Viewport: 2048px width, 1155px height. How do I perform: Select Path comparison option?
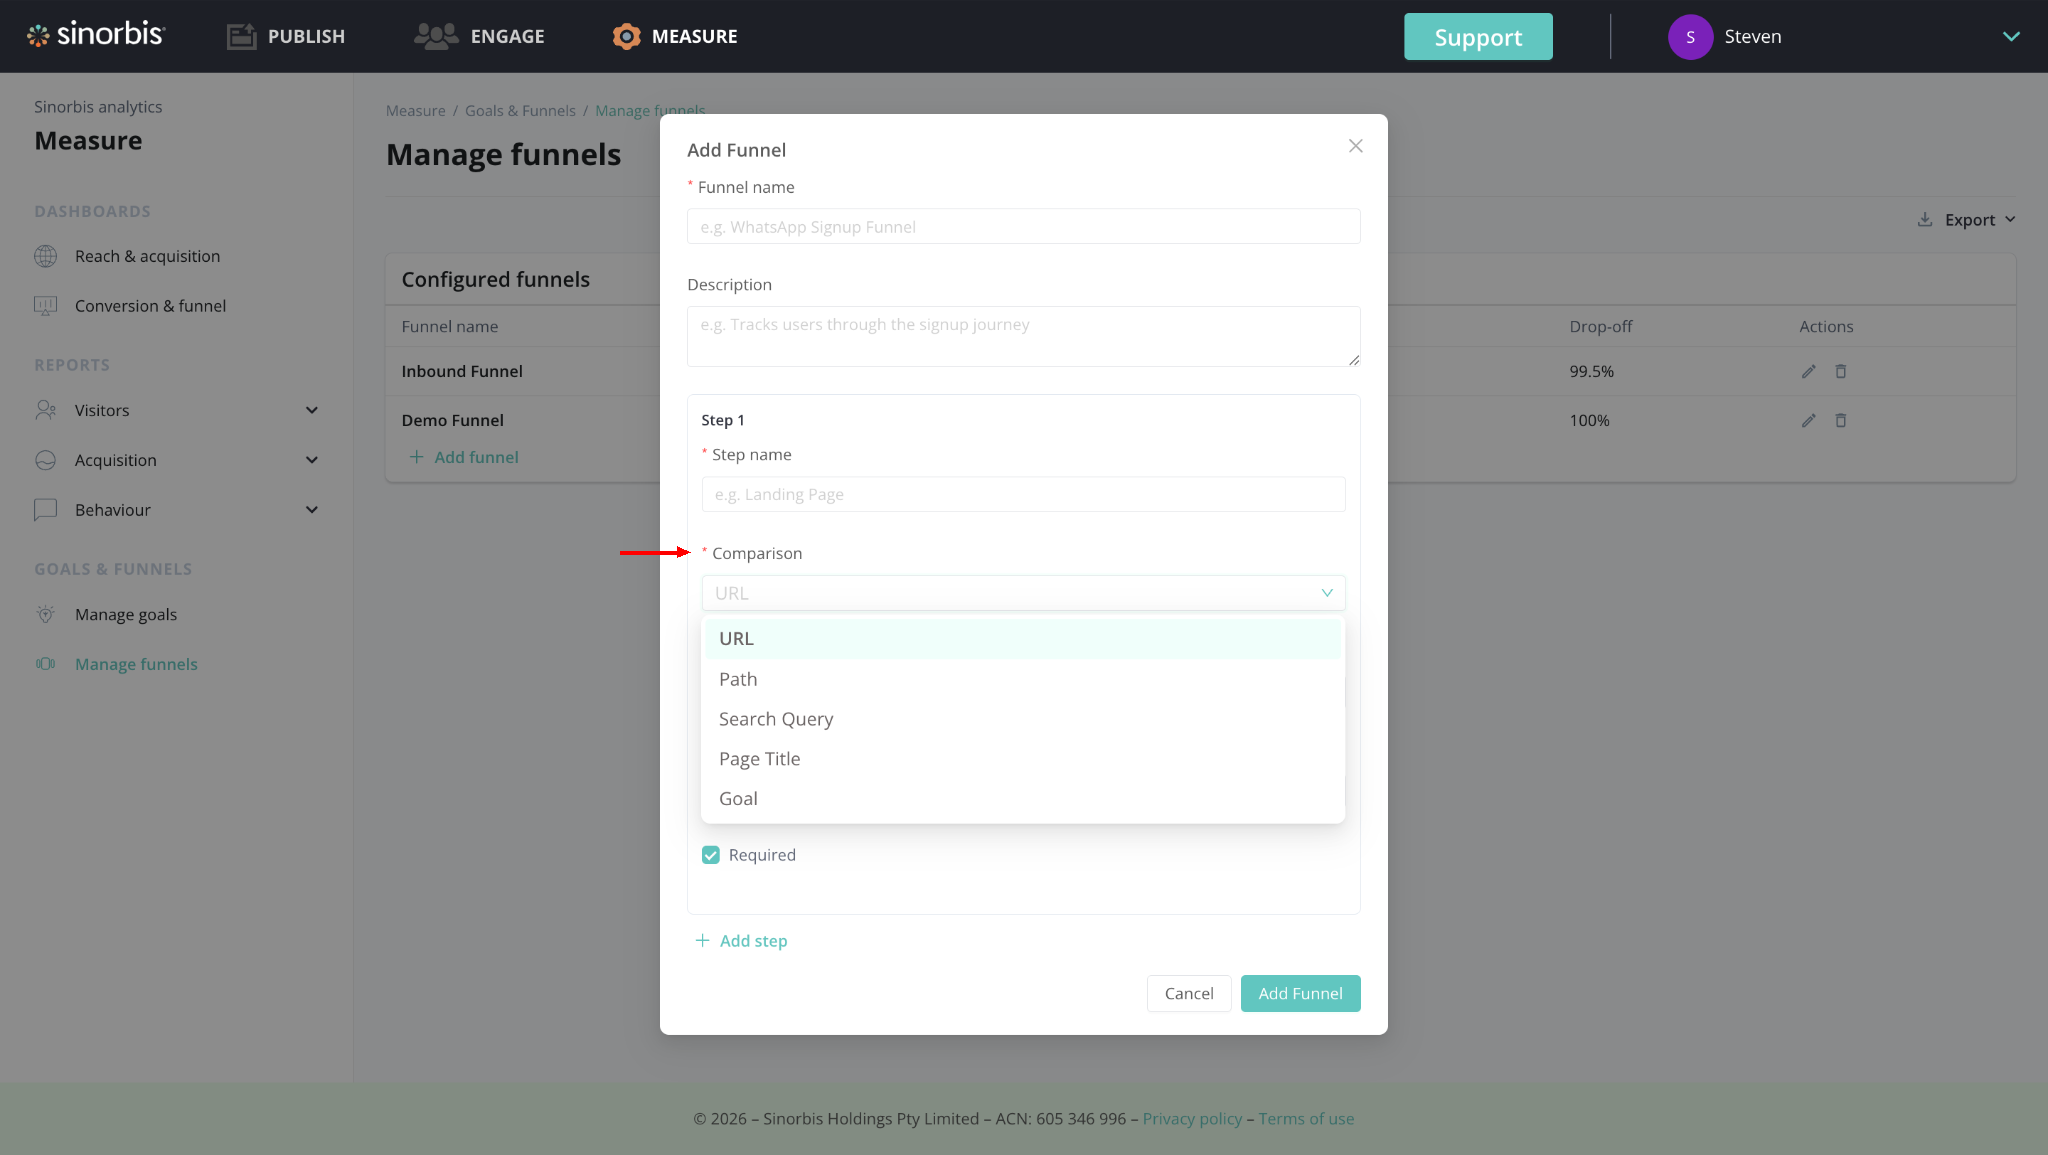1023,679
